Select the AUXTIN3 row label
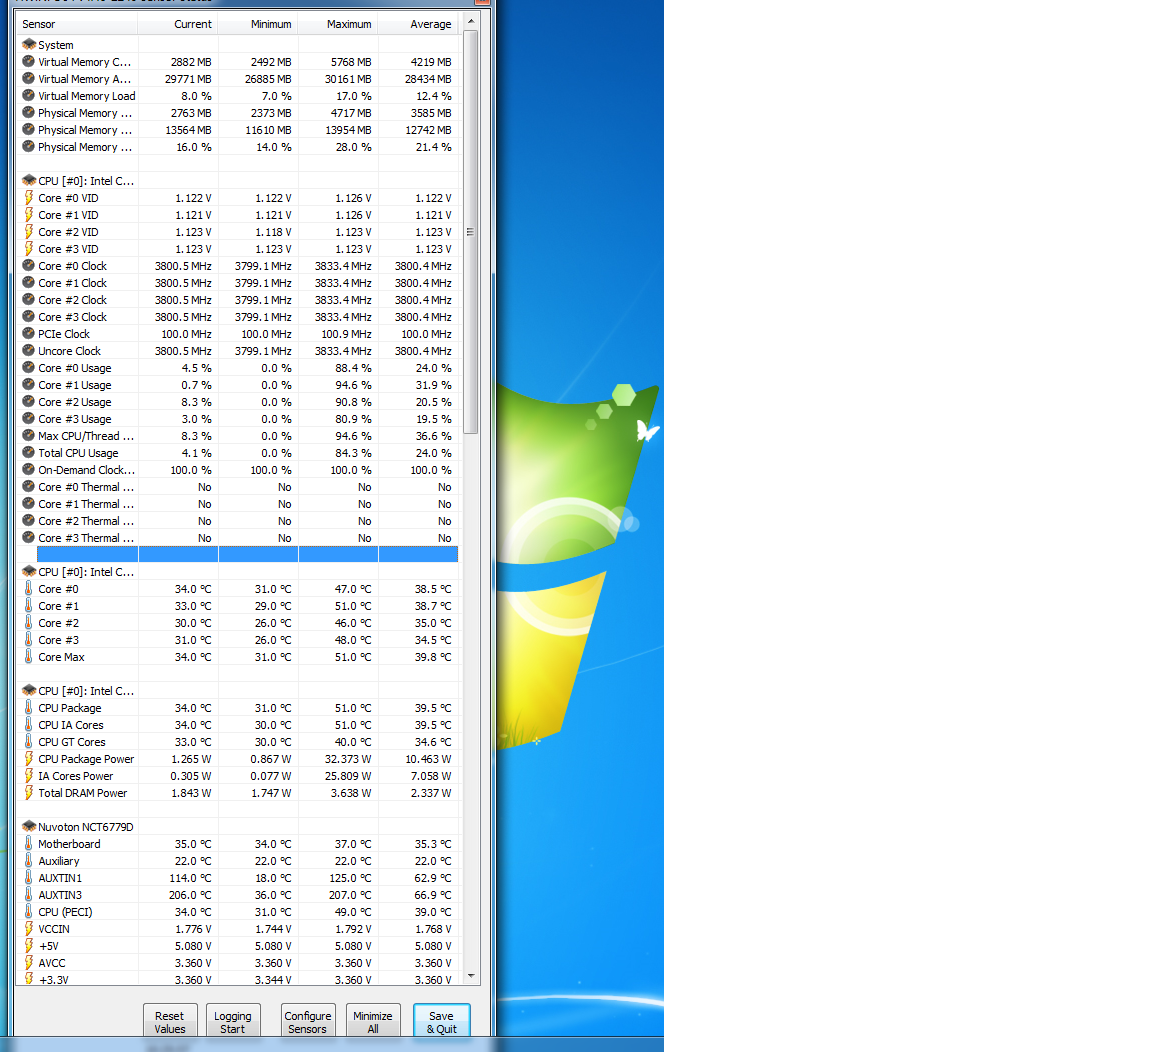 click(60, 895)
